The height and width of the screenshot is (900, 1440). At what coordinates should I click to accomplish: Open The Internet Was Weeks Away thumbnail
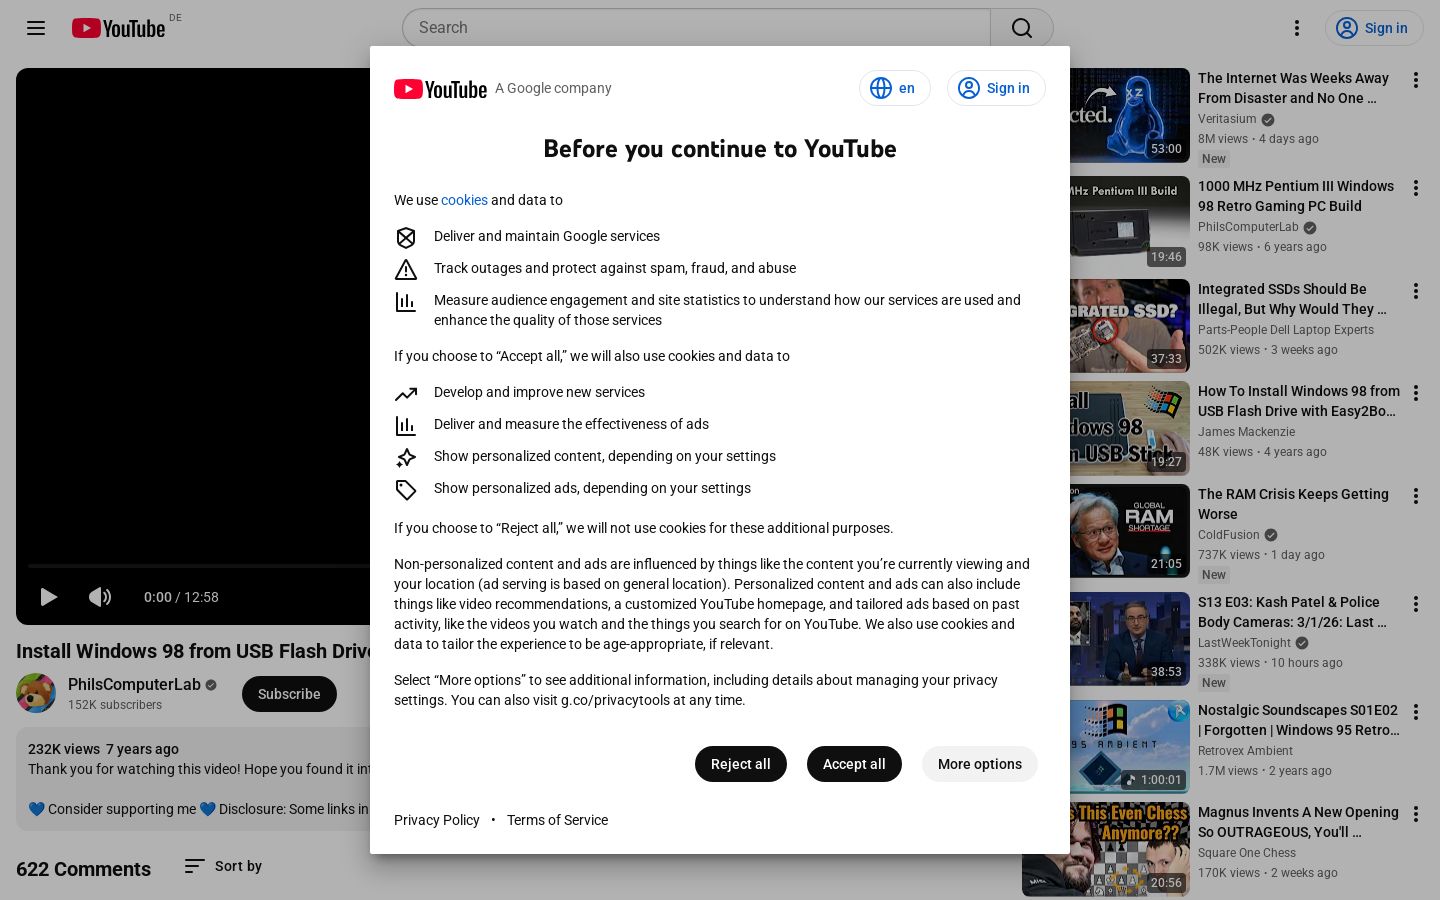[1130, 115]
